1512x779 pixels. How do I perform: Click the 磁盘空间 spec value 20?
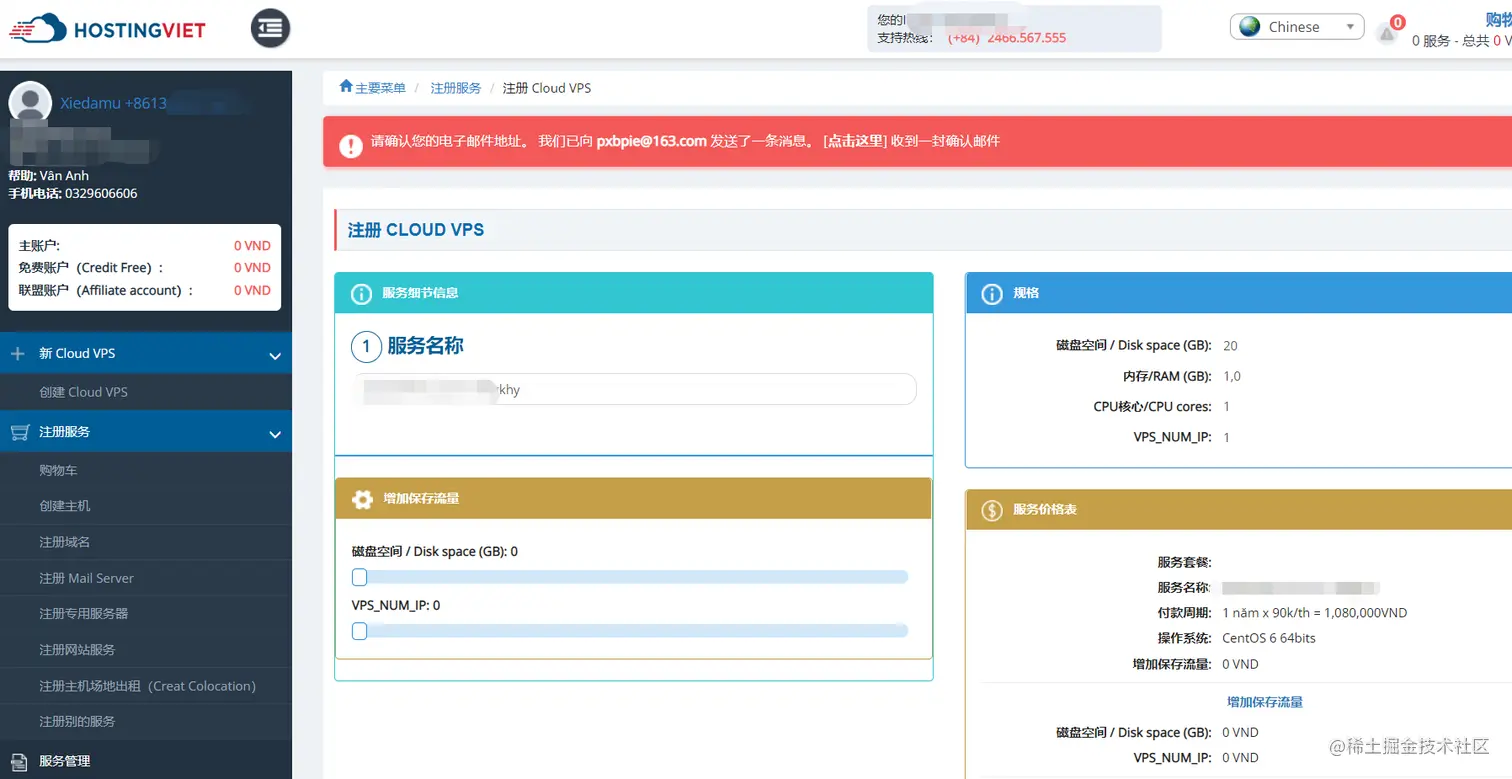coord(1230,346)
